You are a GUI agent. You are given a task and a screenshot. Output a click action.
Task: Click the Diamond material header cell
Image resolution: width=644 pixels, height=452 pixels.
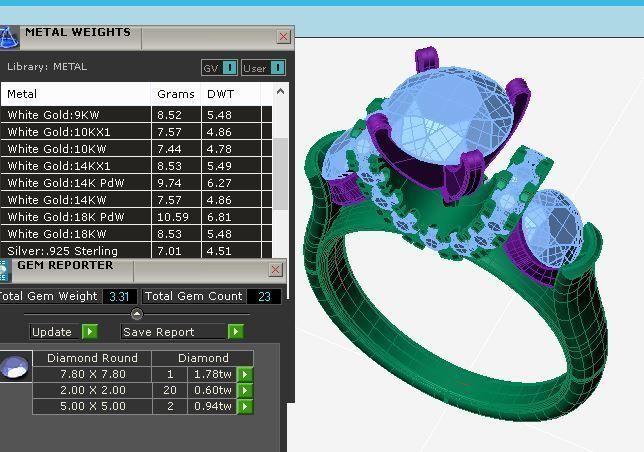[x=203, y=358]
